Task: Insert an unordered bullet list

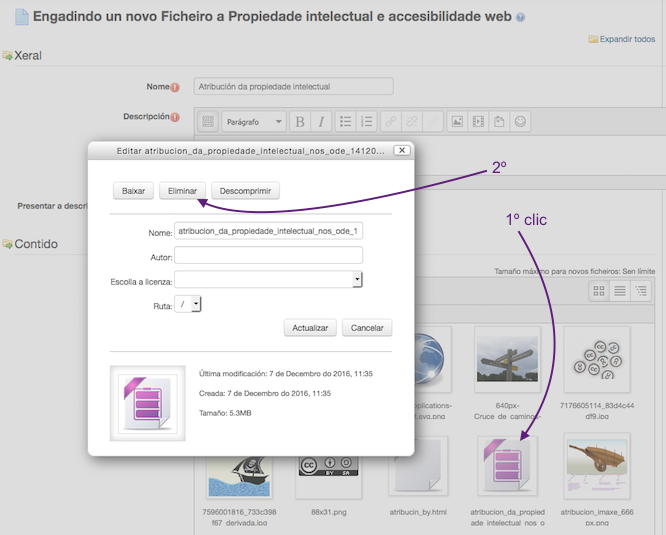Action: 346,122
